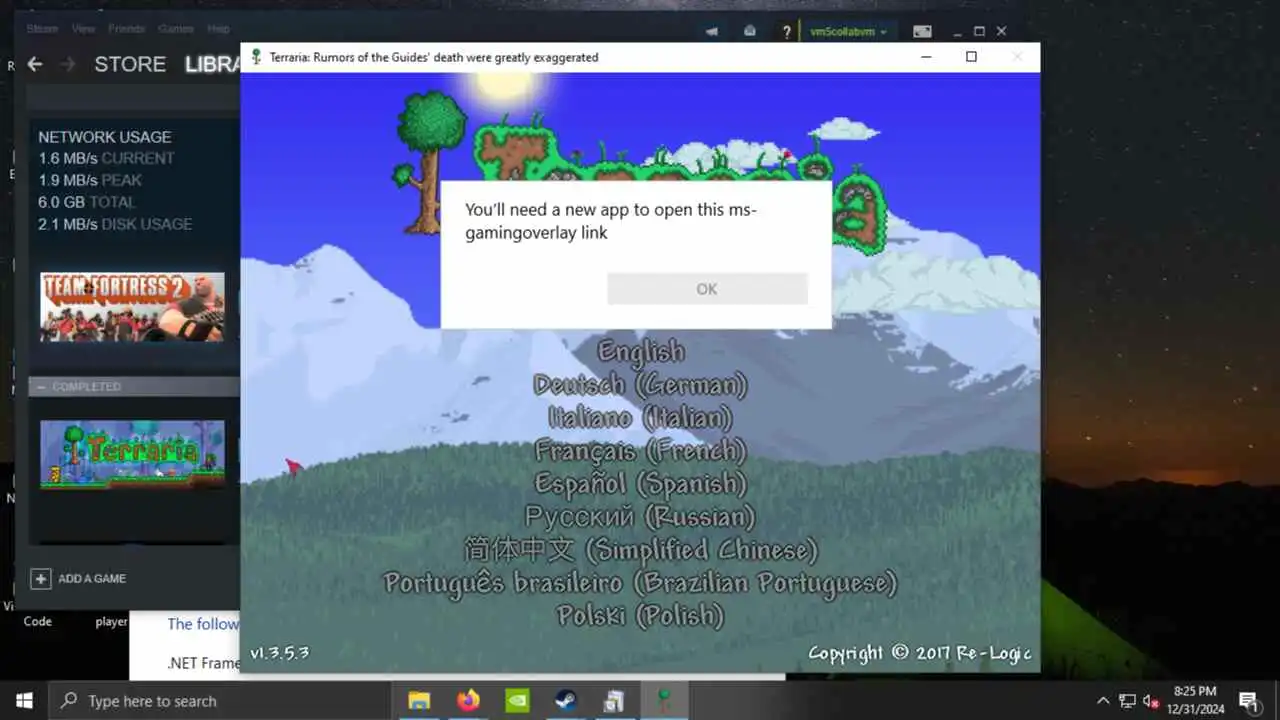1280x720 pixels.
Task: Open the Help menu in Steam
Action: pyautogui.click(x=218, y=29)
